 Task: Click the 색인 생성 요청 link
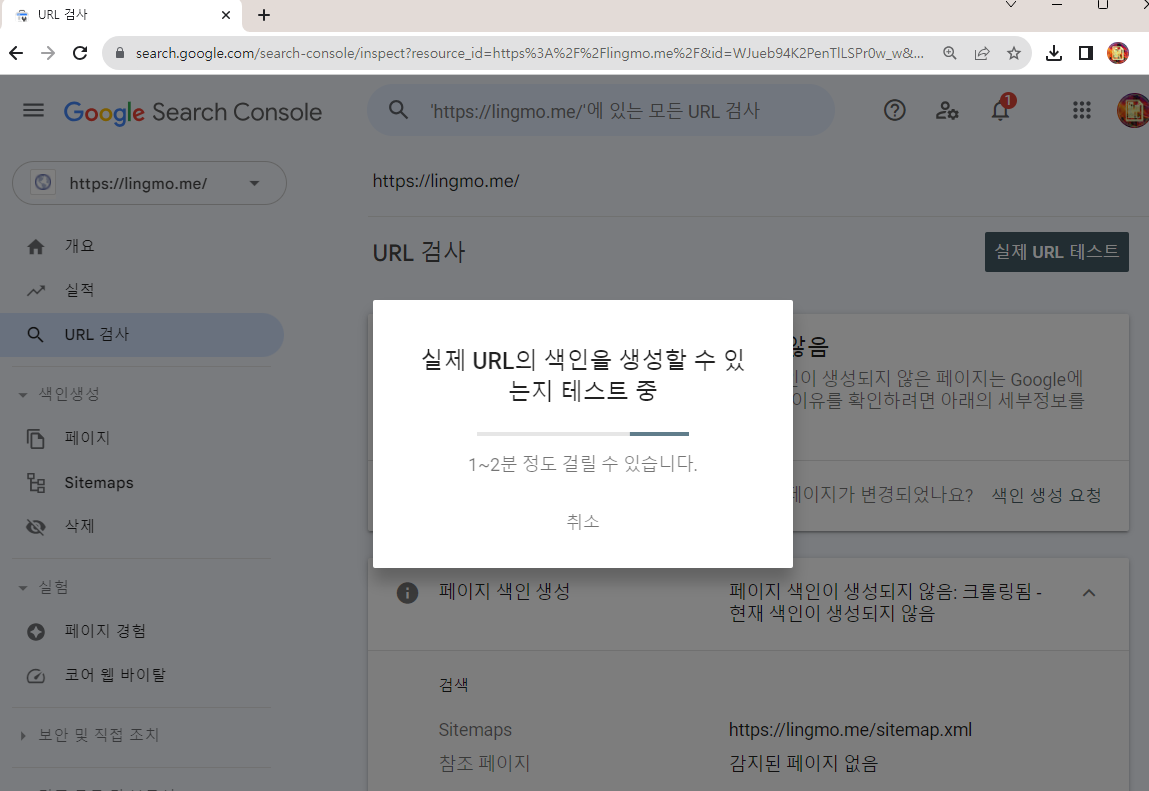point(1046,496)
